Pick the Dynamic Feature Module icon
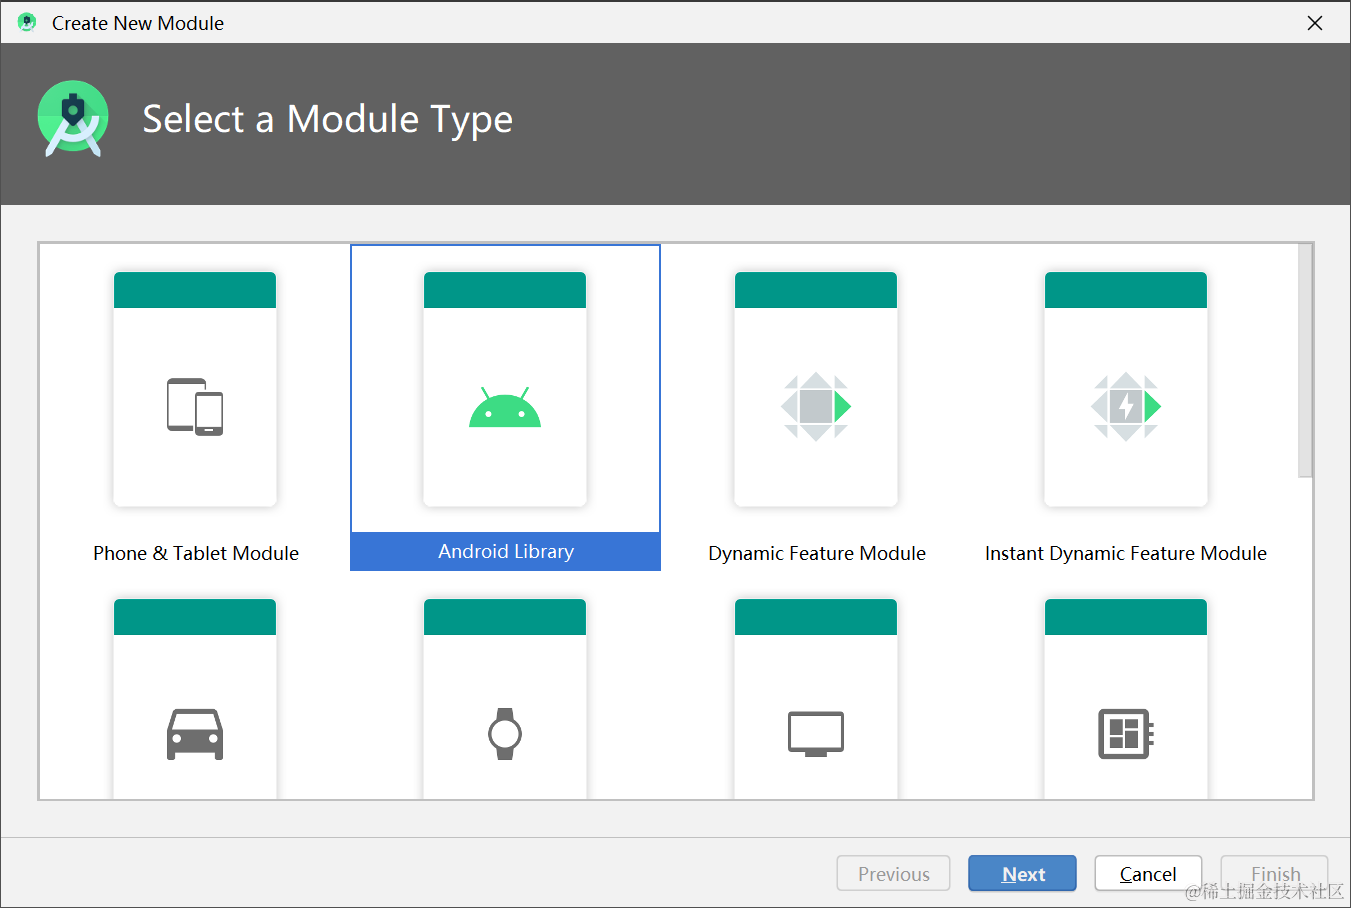Image resolution: width=1351 pixels, height=908 pixels. coord(816,406)
